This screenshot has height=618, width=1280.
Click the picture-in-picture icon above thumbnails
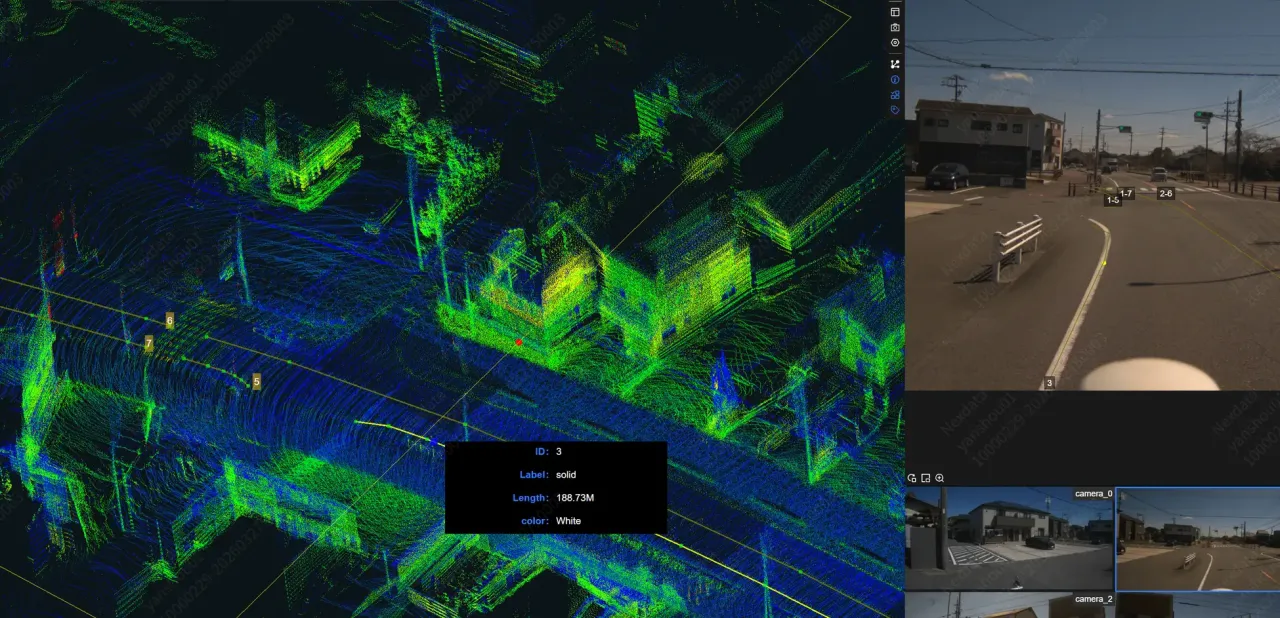926,478
